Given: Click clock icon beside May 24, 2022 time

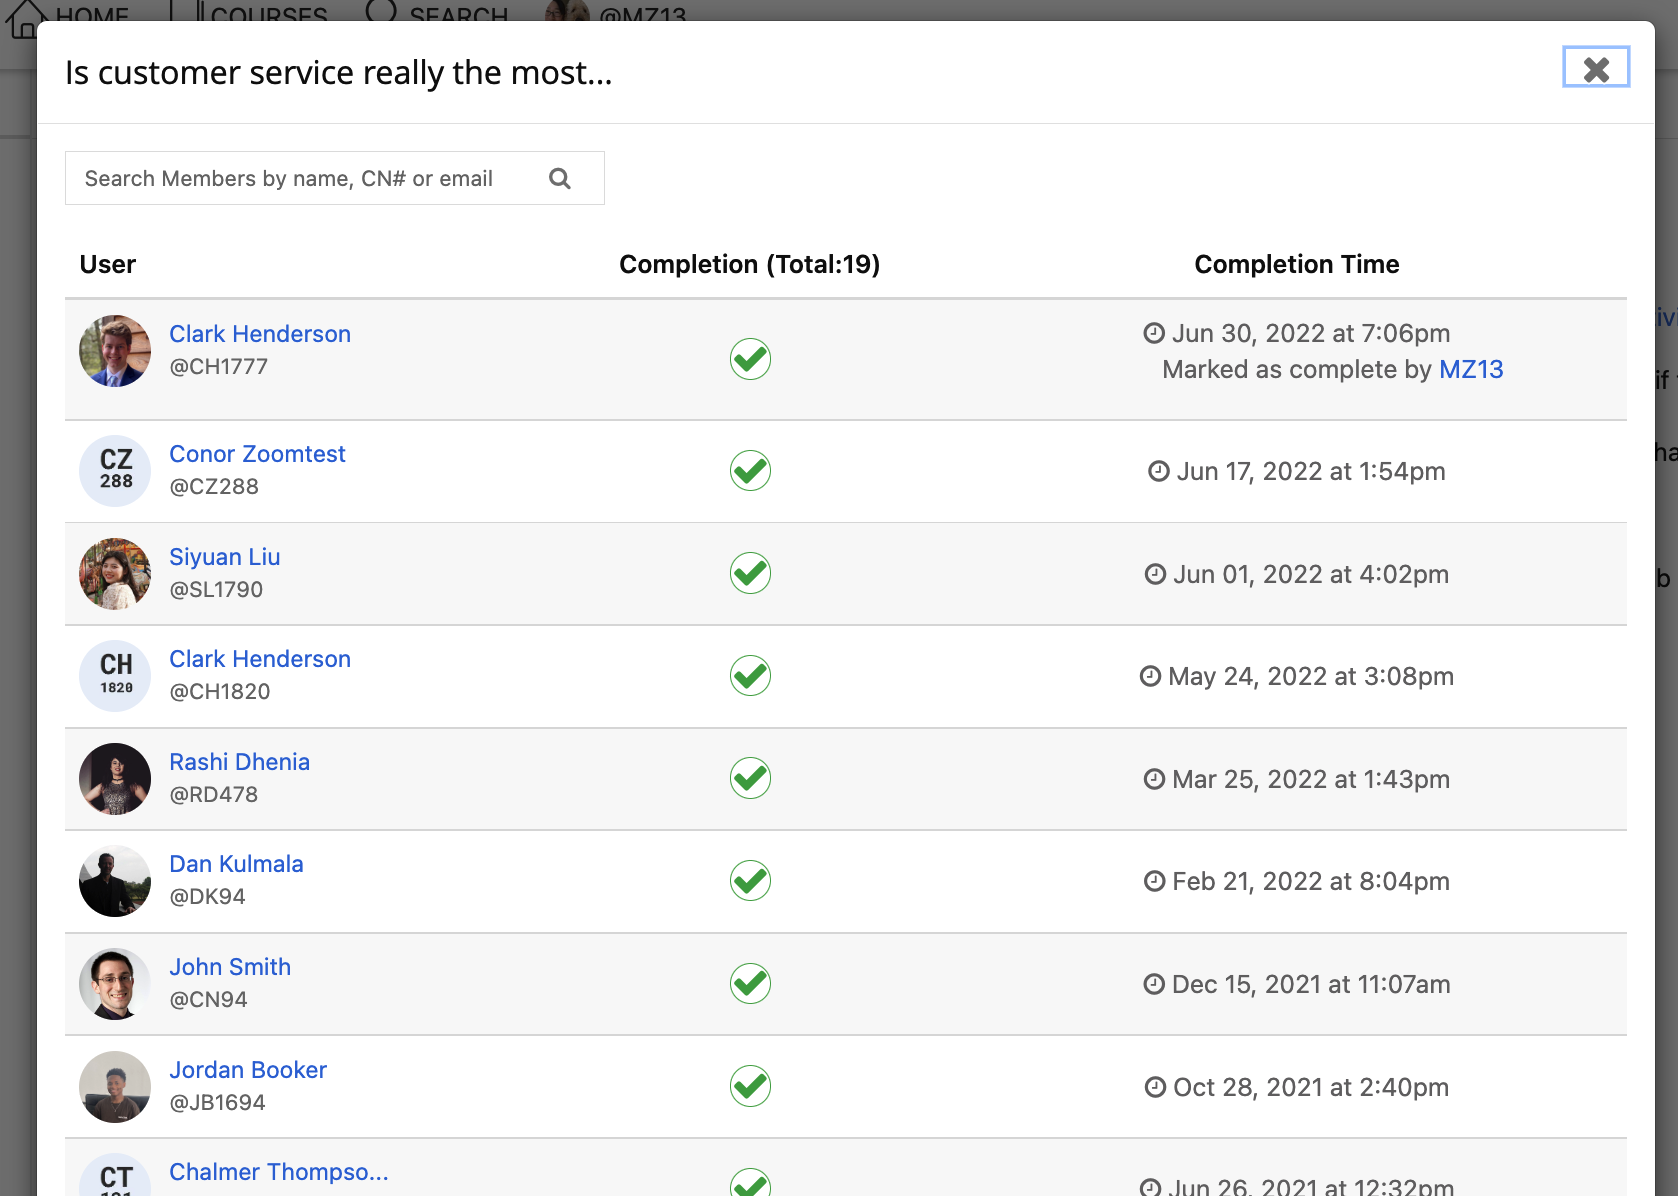Looking at the screenshot, I should [1150, 676].
